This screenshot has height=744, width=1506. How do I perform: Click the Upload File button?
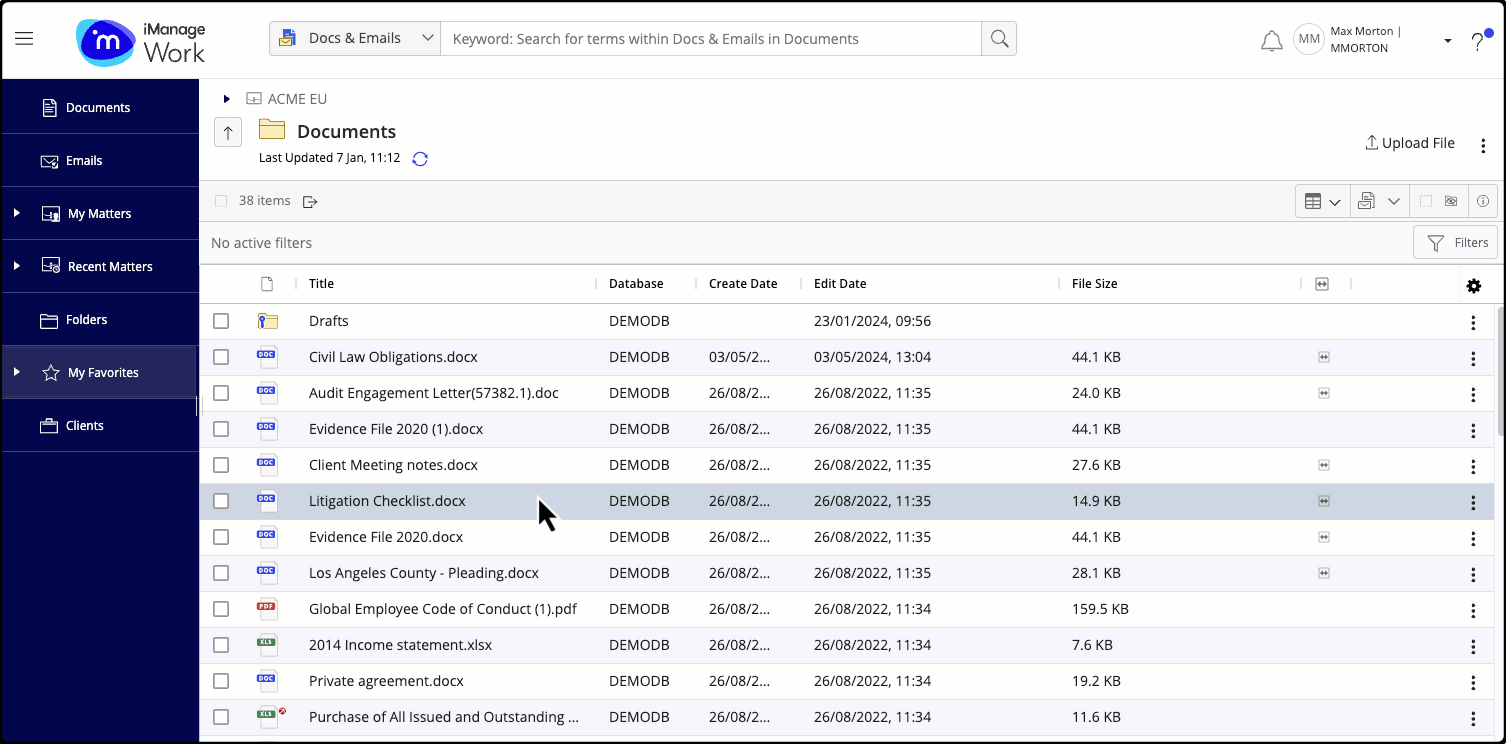[1409, 142]
